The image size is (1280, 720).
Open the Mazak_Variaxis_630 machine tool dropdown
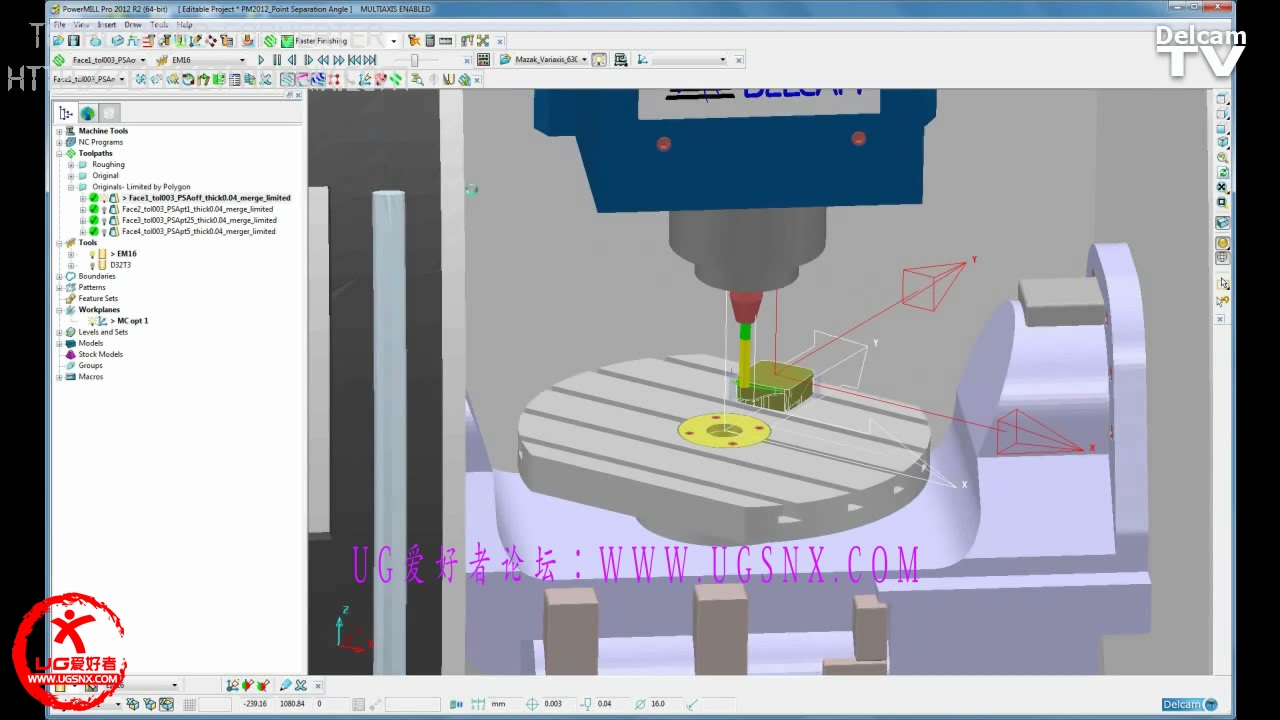click(584, 60)
